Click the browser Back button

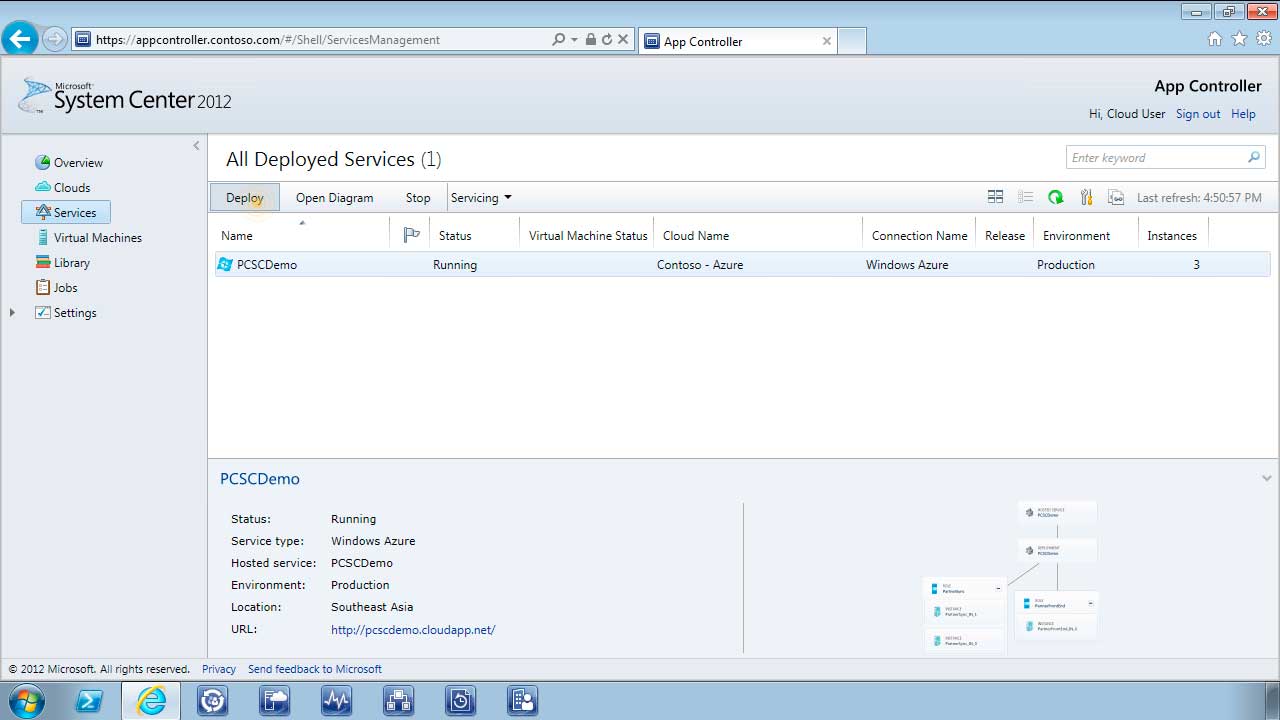pos(20,39)
